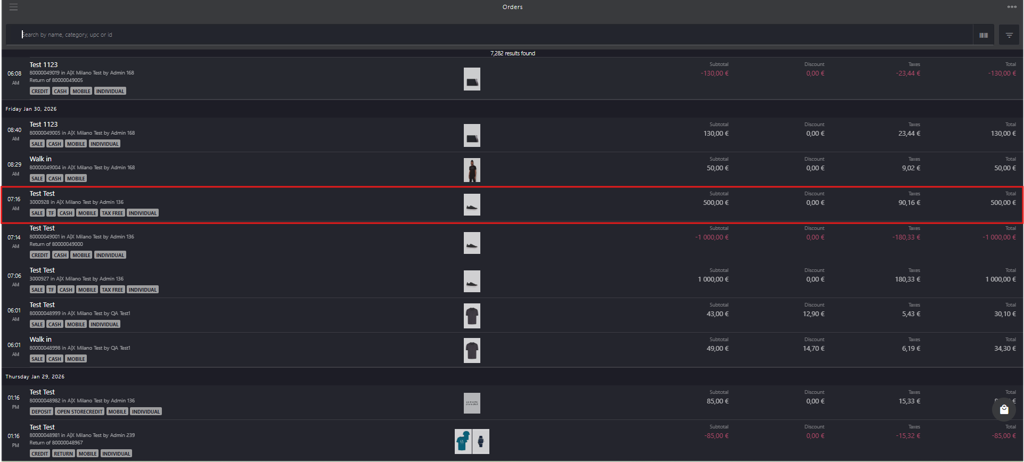The width and height of the screenshot is (1024, 462).
Task: Click the Friday Jan 30, 2026 date header
Action: (x=31, y=109)
